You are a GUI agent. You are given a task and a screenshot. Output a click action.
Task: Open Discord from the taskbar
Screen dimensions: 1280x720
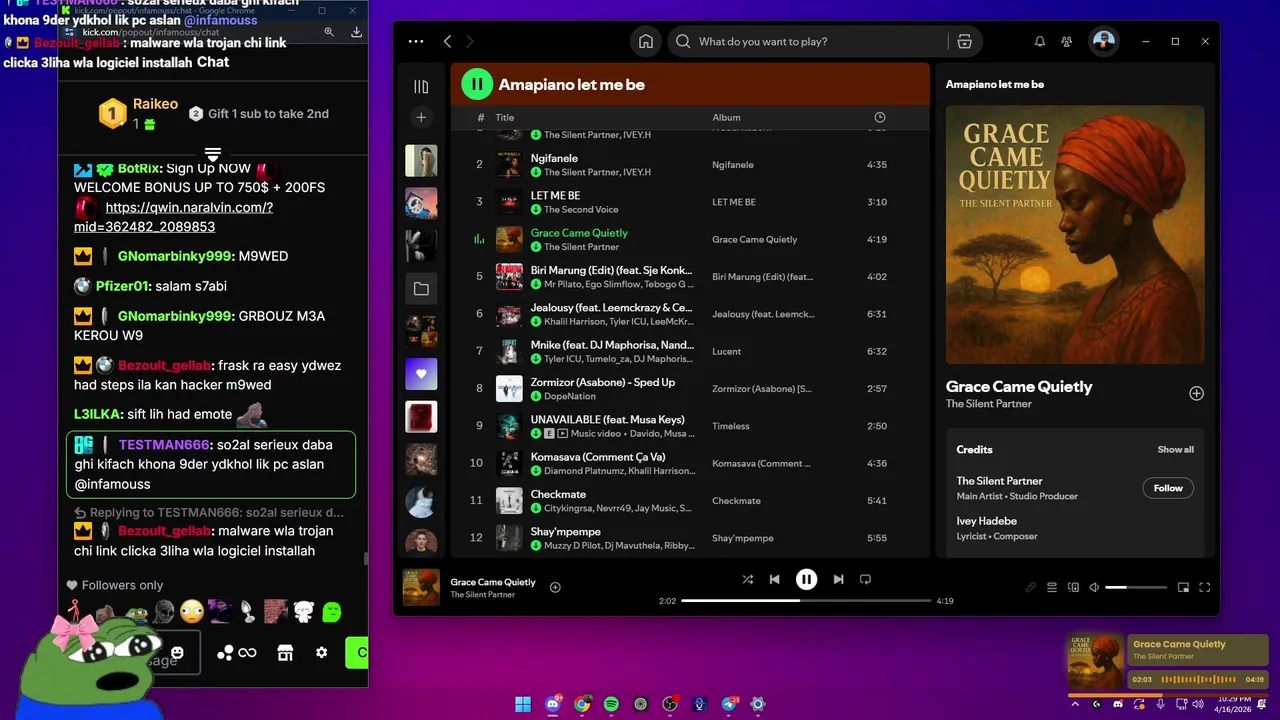(553, 704)
